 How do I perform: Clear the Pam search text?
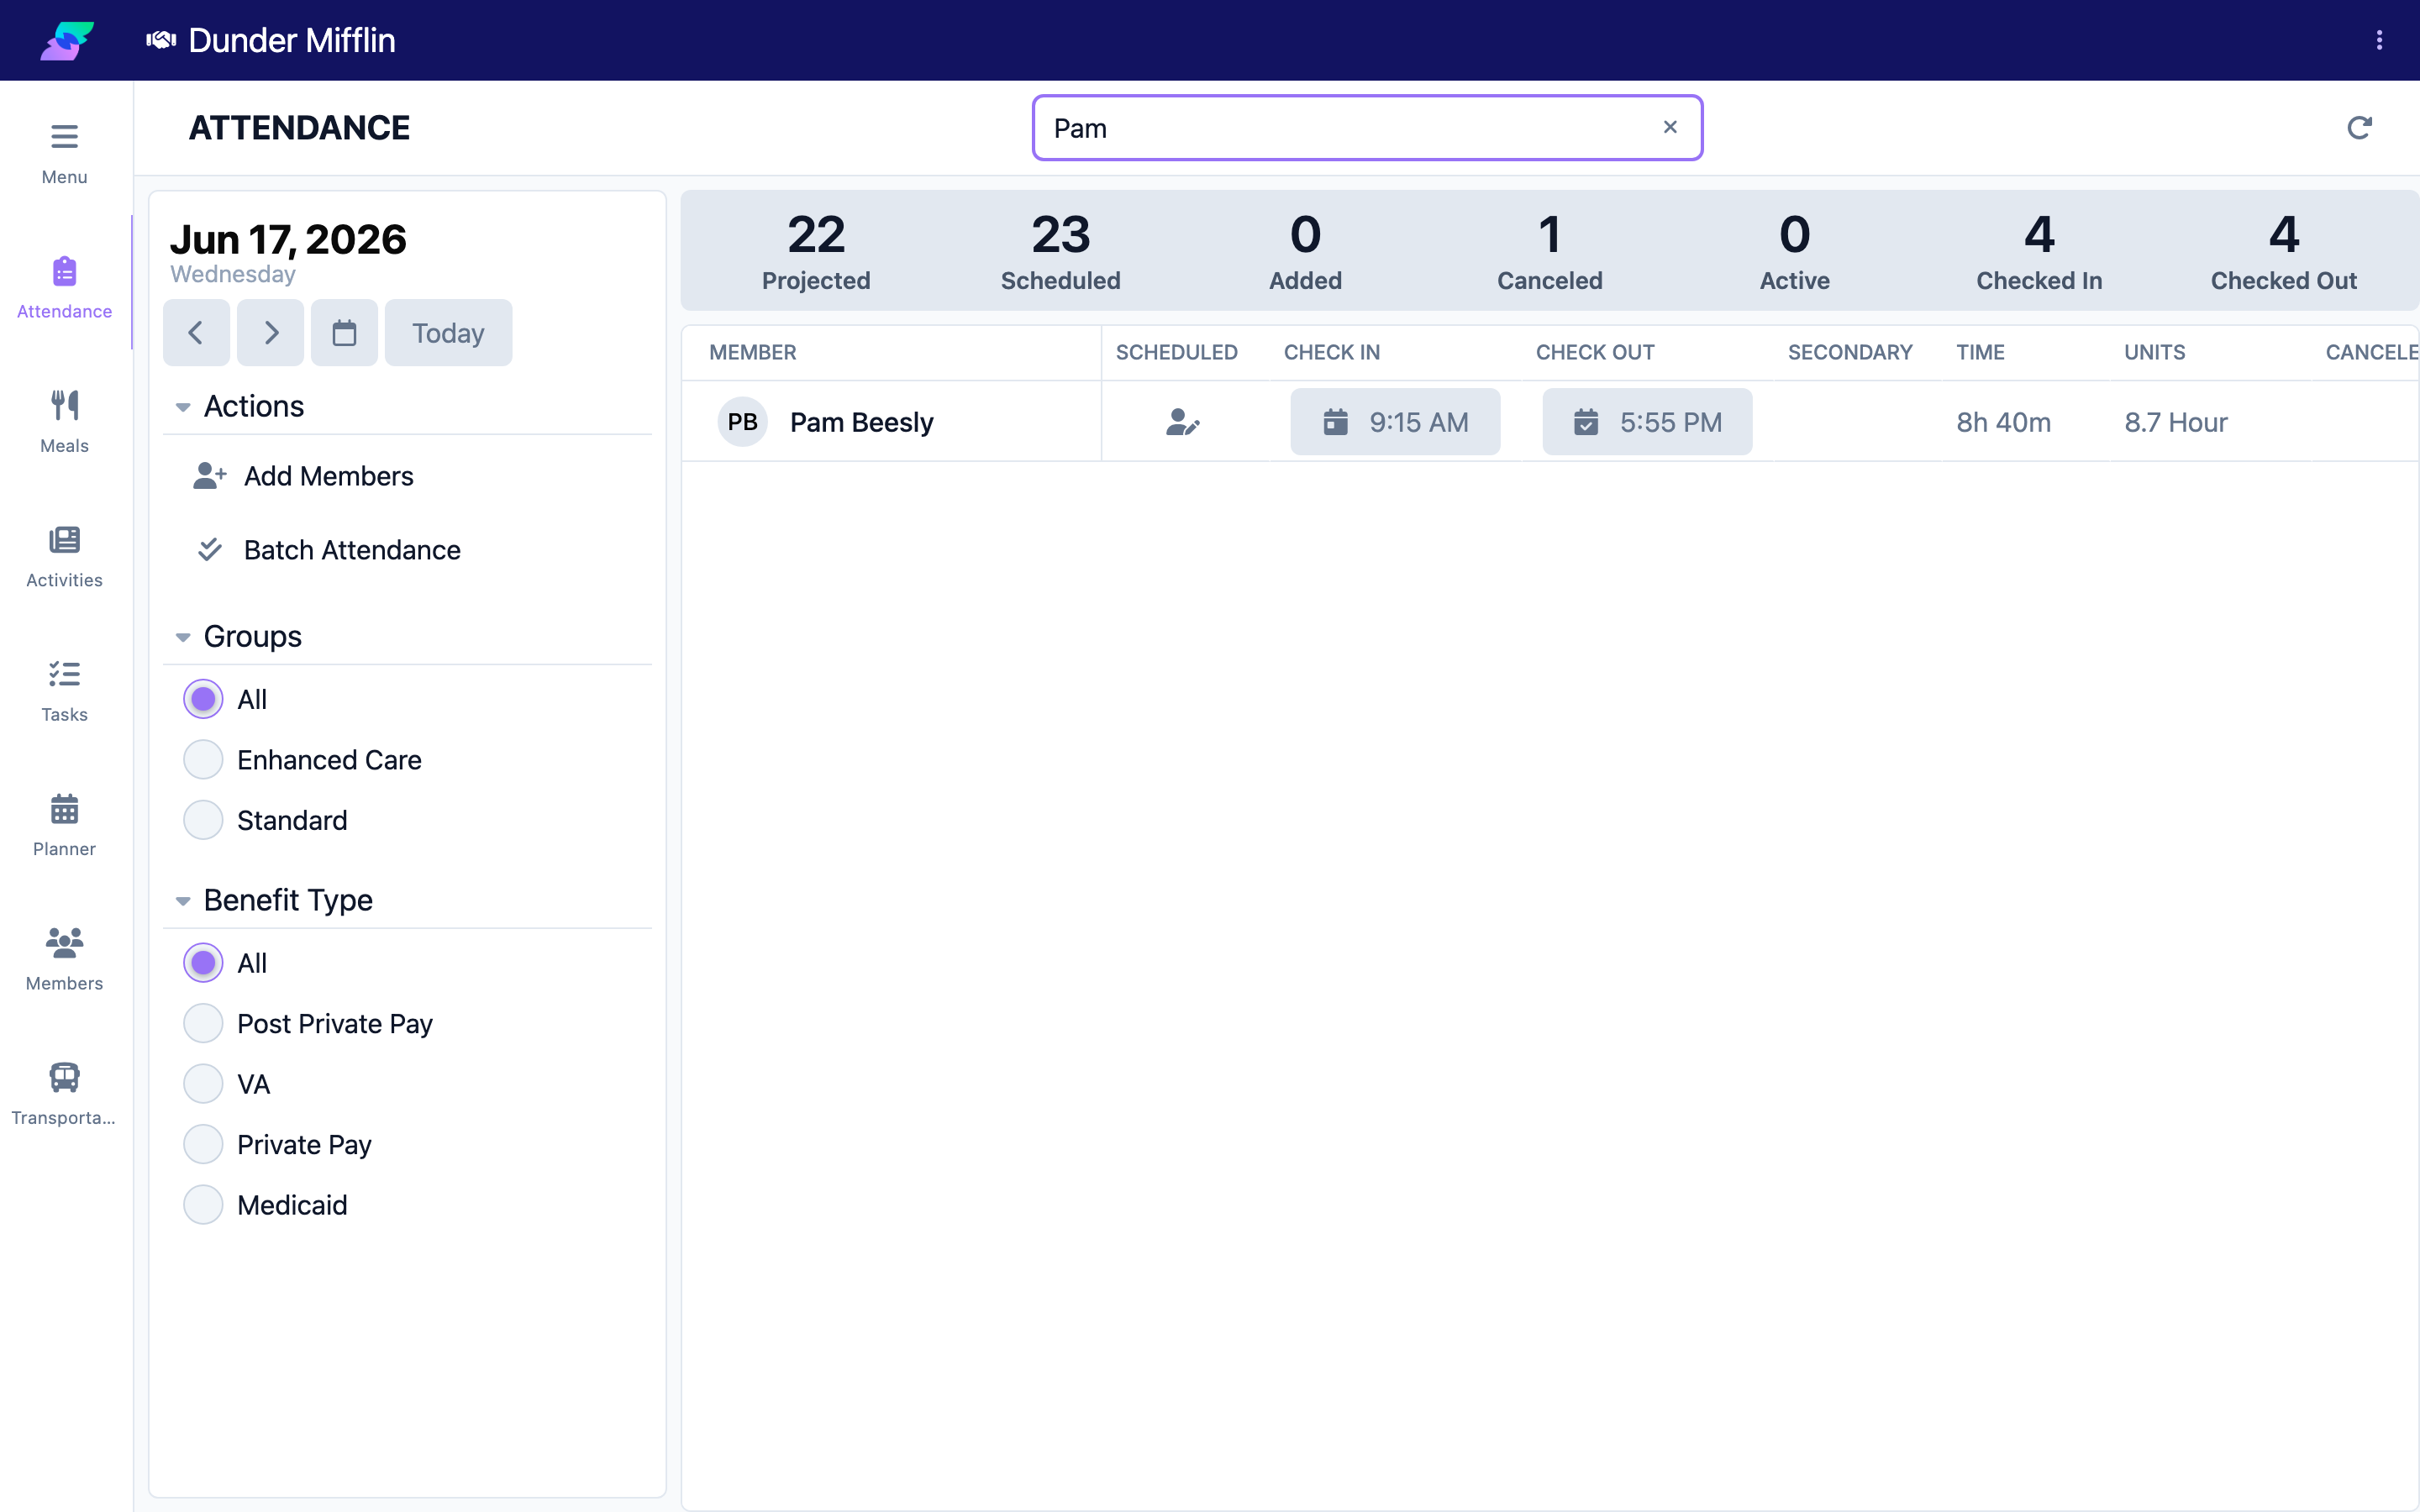pos(1670,127)
